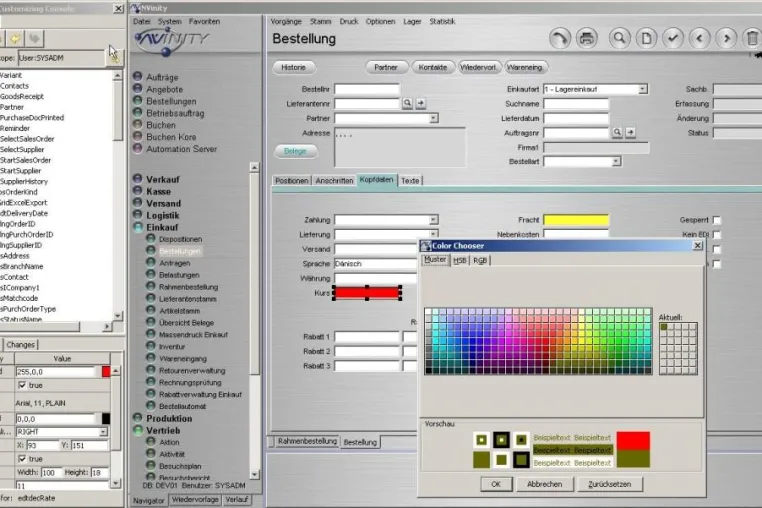Switch to the RGB tab in Color Chooser
Screen dimensions: 762x508
click(480, 261)
